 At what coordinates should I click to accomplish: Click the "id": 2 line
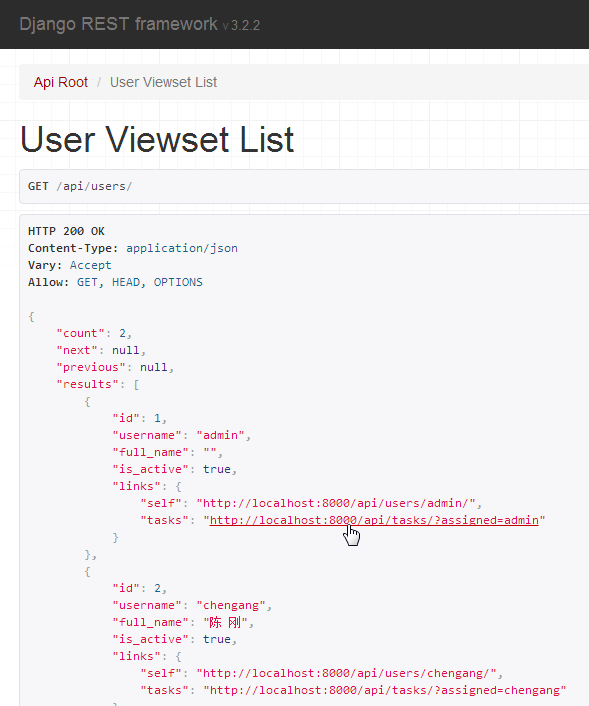pyautogui.click(x=140, y=588)
